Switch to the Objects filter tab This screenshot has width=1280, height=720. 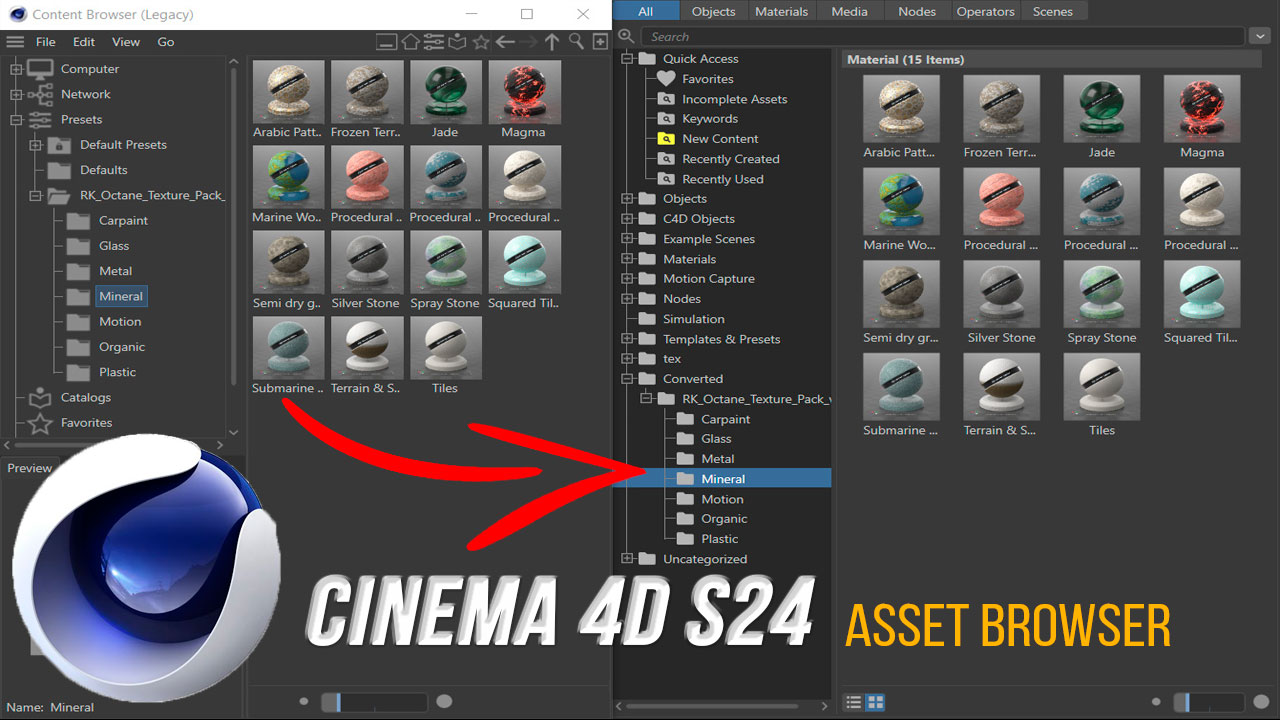[x=713, y=11]
